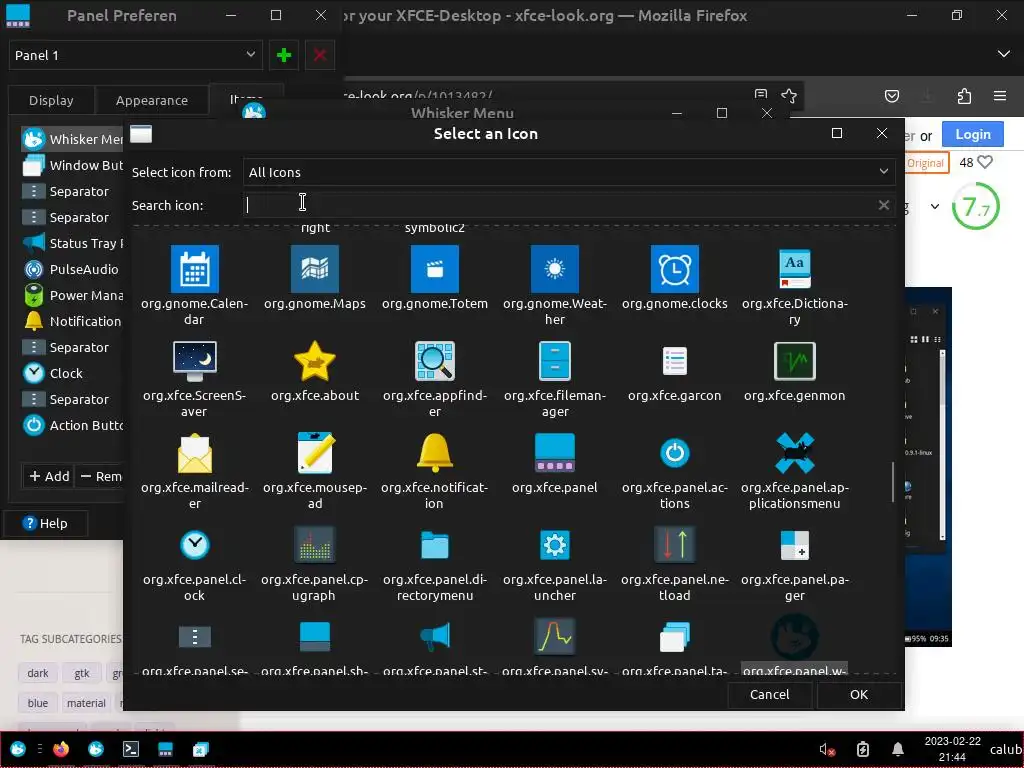Select the org.gnome.Weather icon
This screenshot has height=768, width=1024.
pos(554,269)
